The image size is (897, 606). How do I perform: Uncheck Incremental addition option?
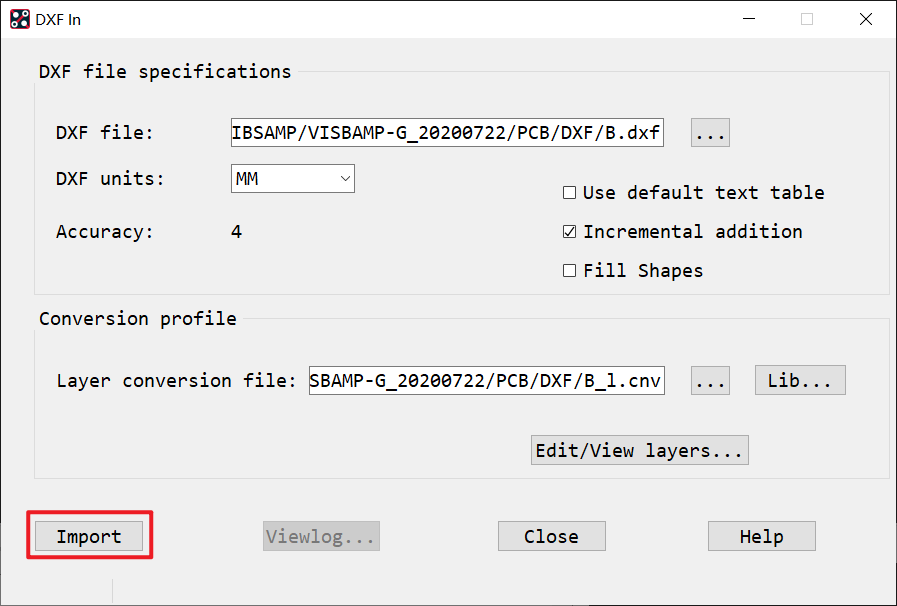tap(570, 232)
